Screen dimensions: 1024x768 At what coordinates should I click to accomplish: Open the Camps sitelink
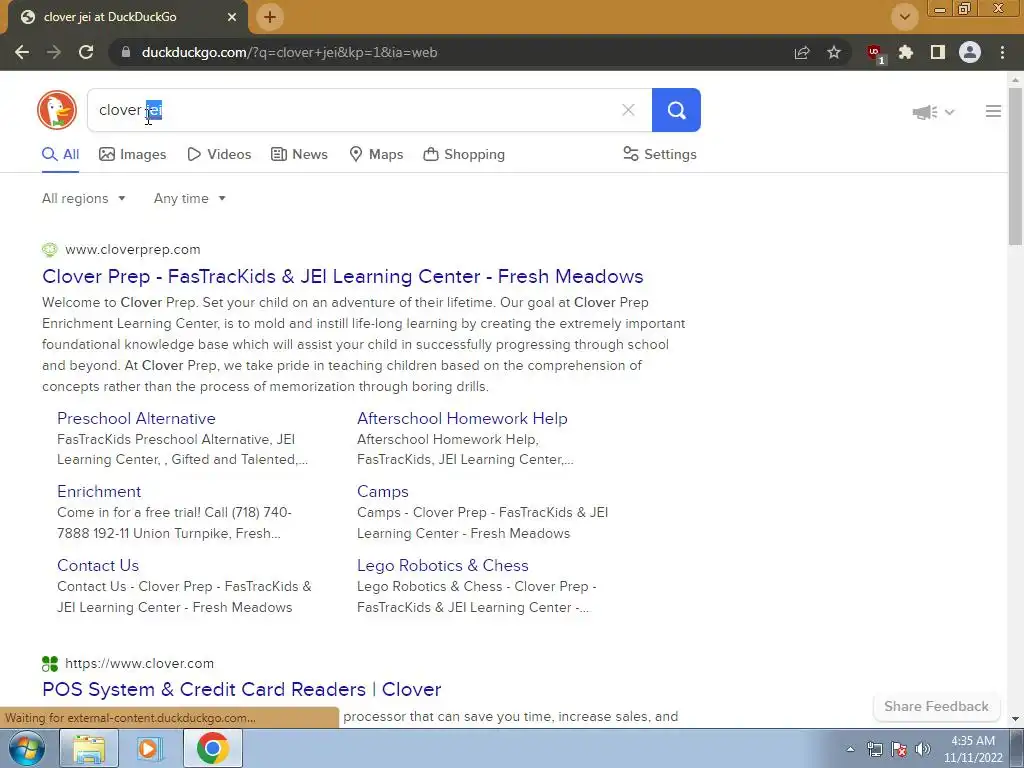(x=383, y=492)
